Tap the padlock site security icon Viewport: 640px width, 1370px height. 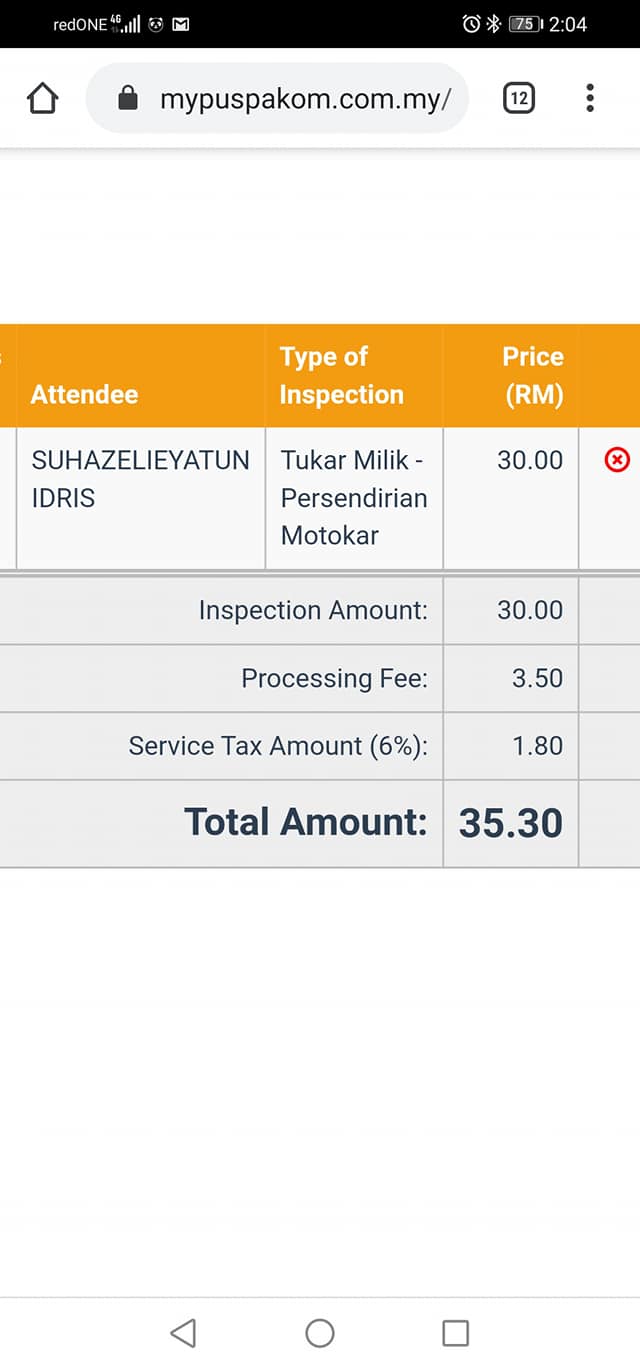(x=127, y=98)
